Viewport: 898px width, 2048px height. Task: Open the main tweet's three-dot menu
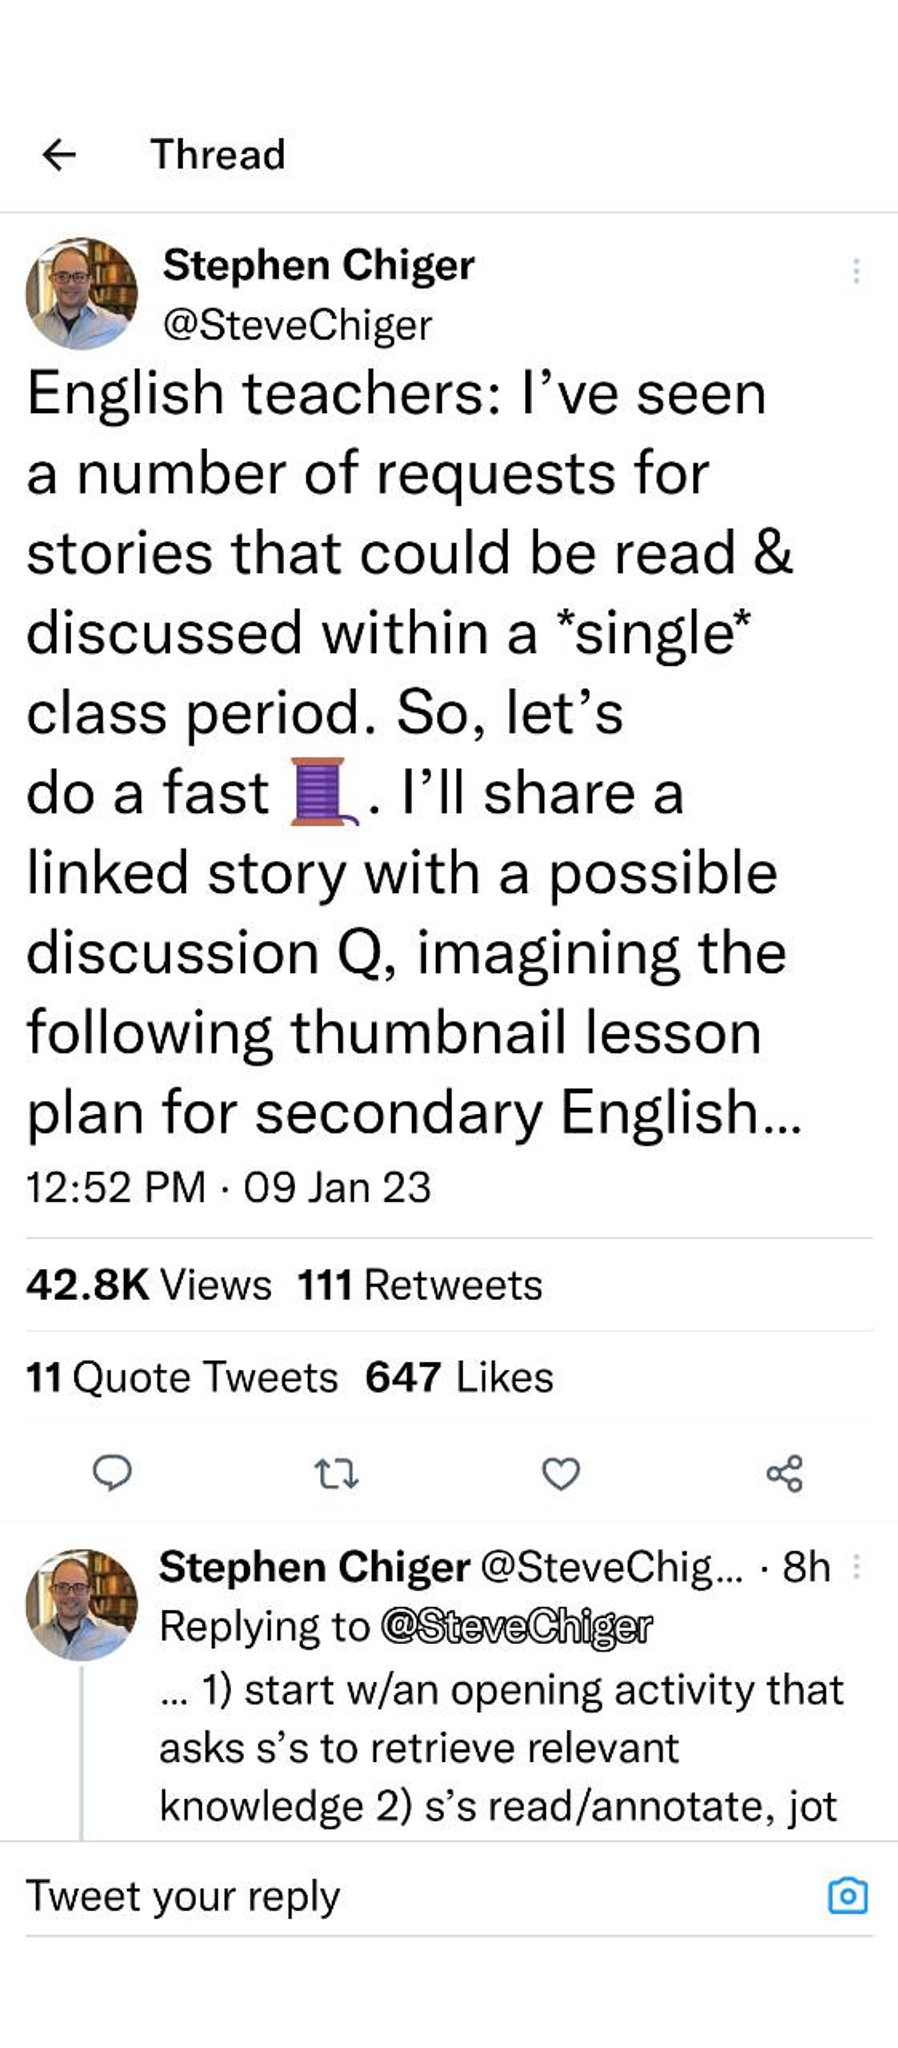pyautogui.click(x=856, y=271)
